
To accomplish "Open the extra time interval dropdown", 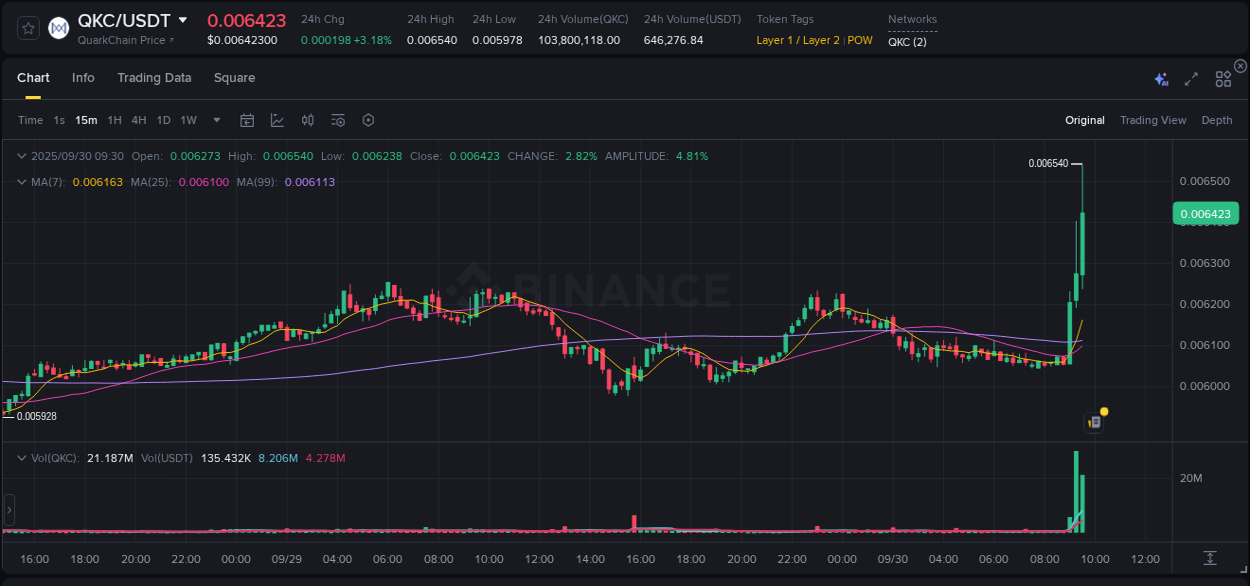I will pyautogui.click(x=215, y=120).
